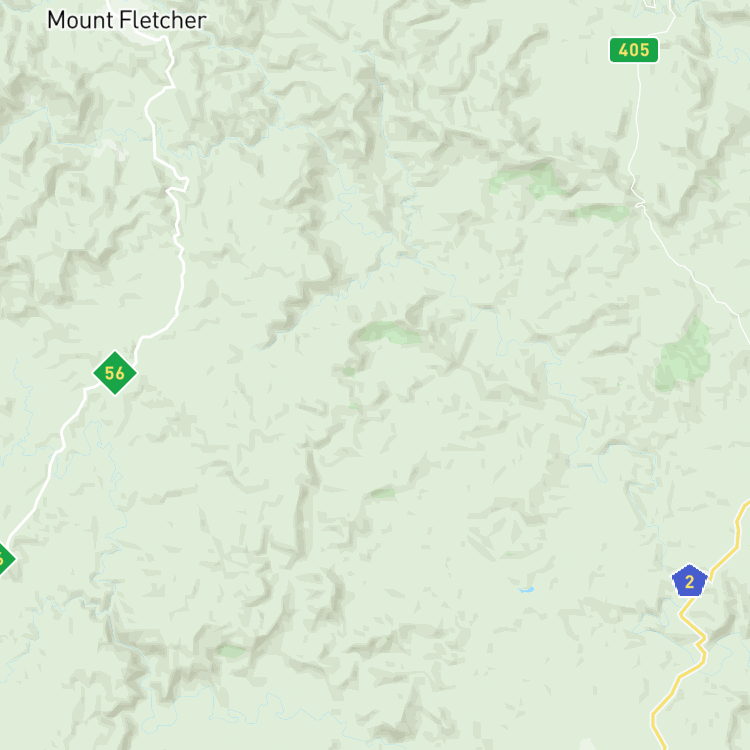
Task: Click the Mount Fletcher town label
Action: coord(127,20)
